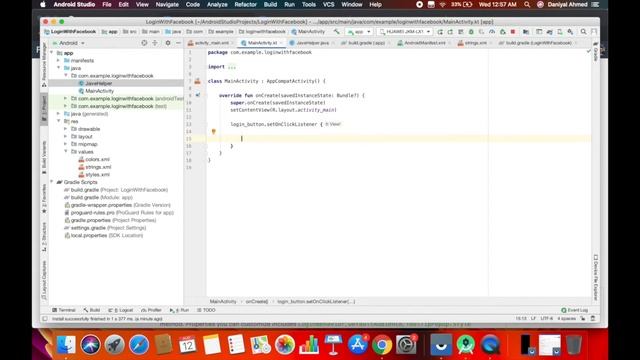The image size is (640, 360).
Task: Open the Build tool window button
Action: [x=92, y=310]
